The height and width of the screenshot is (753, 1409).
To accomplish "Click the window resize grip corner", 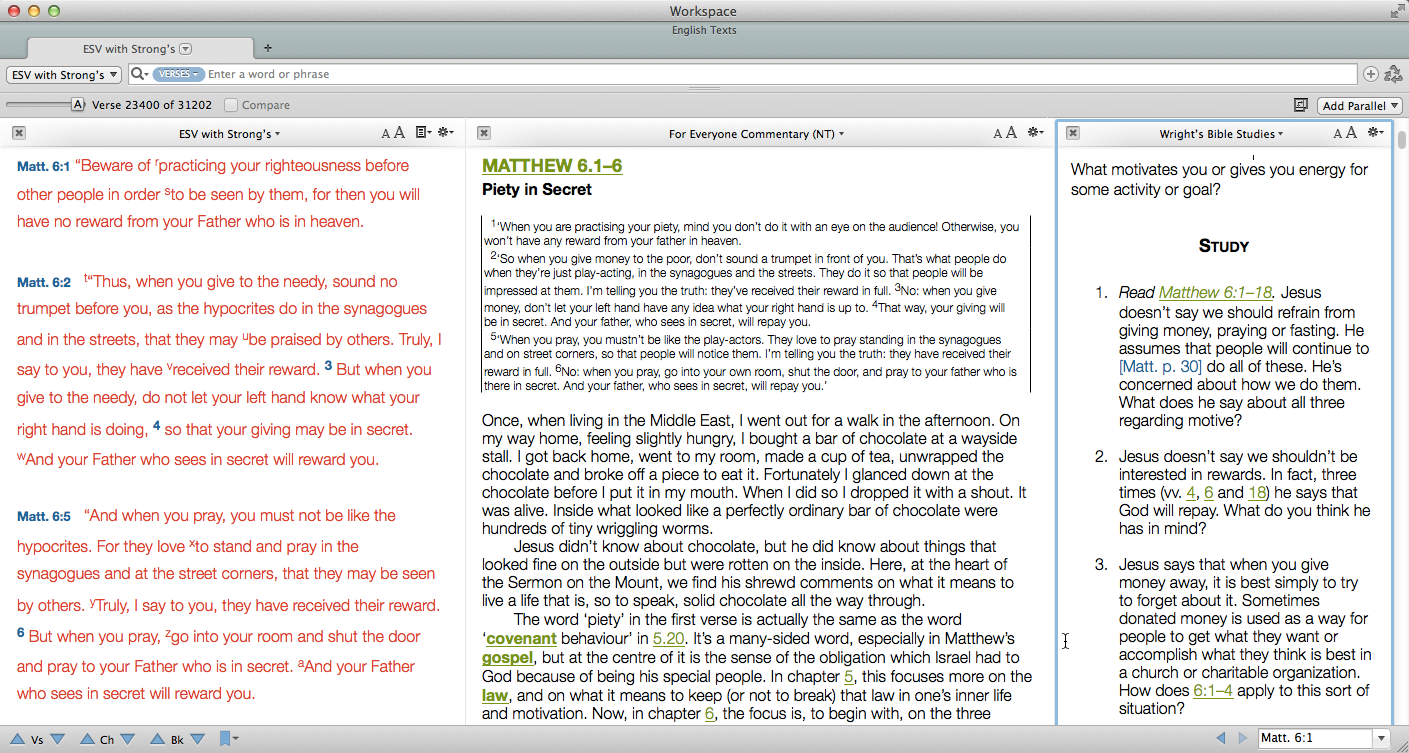I will click(1400, 745).
